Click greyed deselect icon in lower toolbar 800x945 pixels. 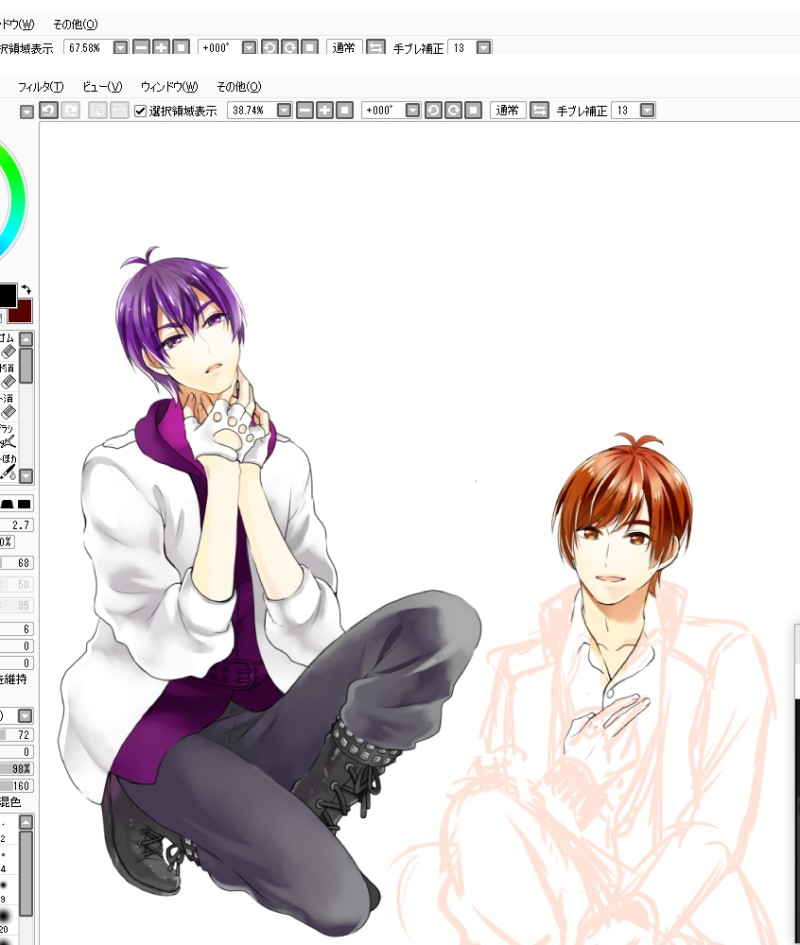(x=97, y=110)
